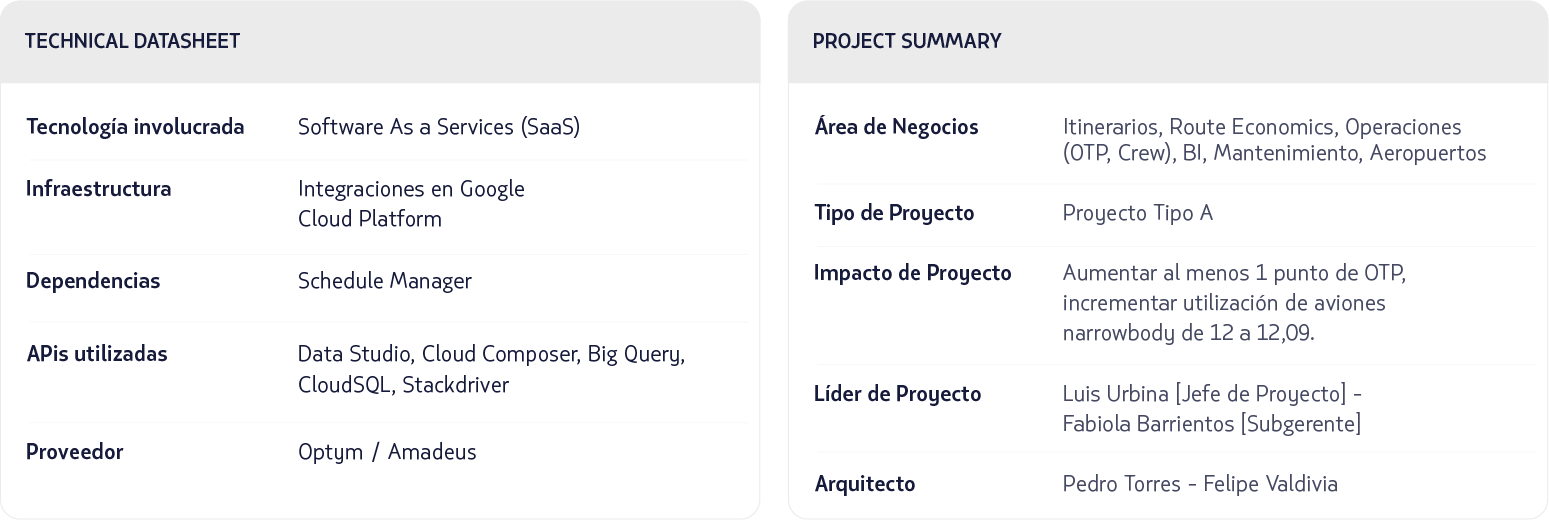This screenshot has height=520, width=1549.
Task: Click the Schedule Manager value
Action: [x=384, y=281]
